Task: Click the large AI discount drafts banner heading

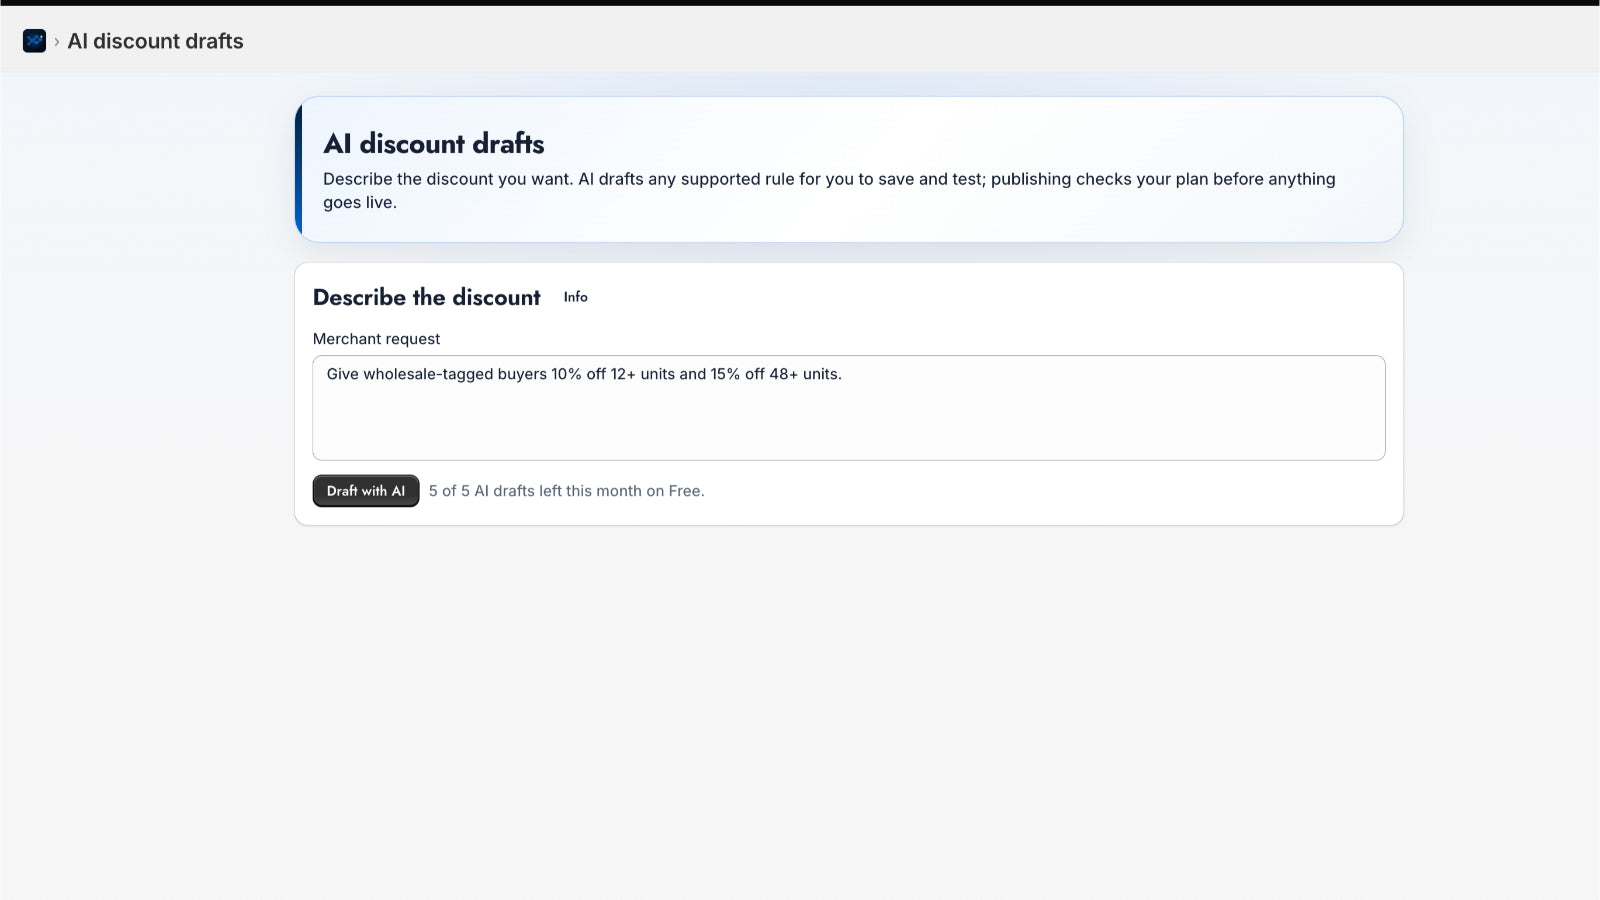Action: pyautogui.click(x=434, y=144)
